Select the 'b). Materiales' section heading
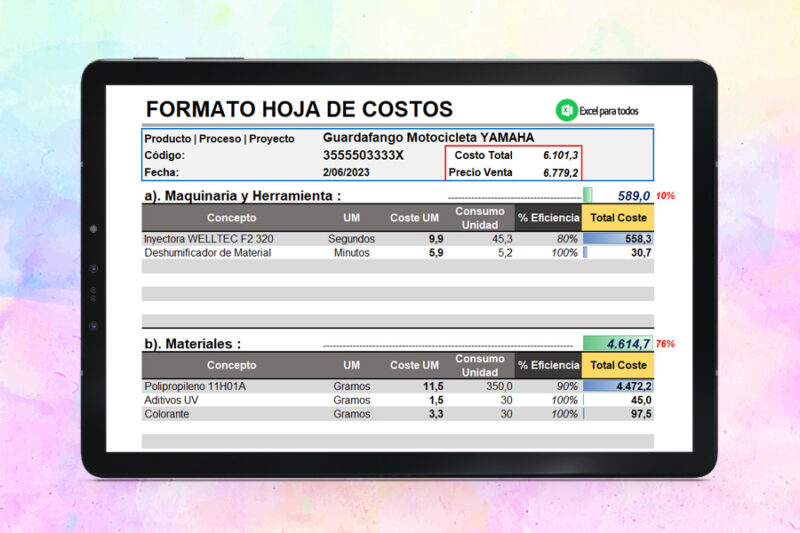 coord(192,344)
